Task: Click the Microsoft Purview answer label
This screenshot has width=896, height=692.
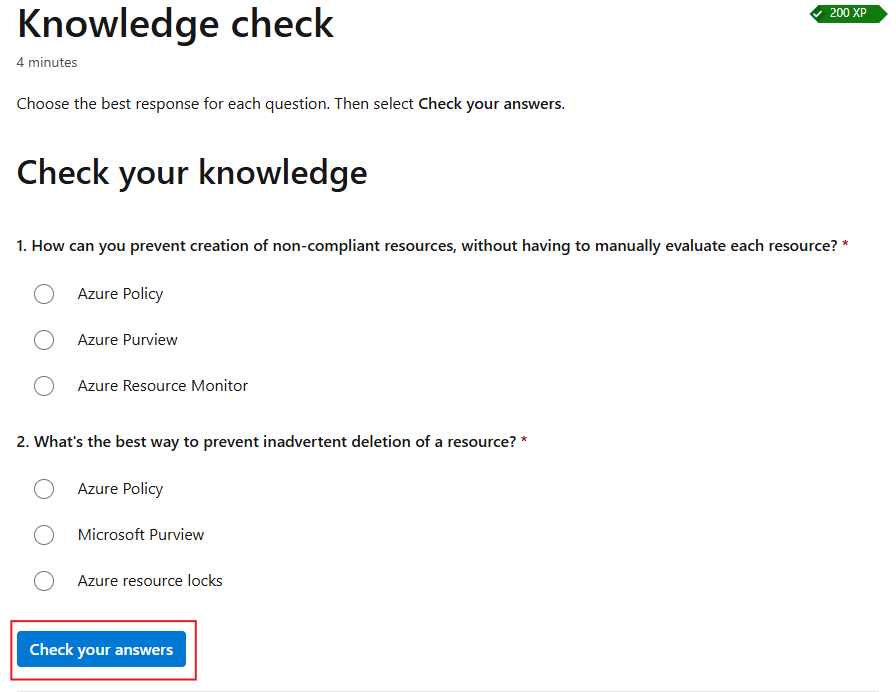Action: click(x=140, y=535)
